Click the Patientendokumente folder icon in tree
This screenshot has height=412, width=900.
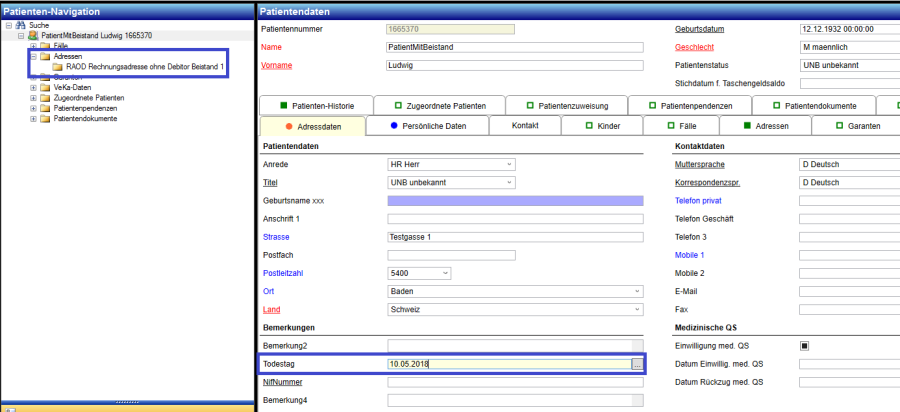(x=45, y=119)
